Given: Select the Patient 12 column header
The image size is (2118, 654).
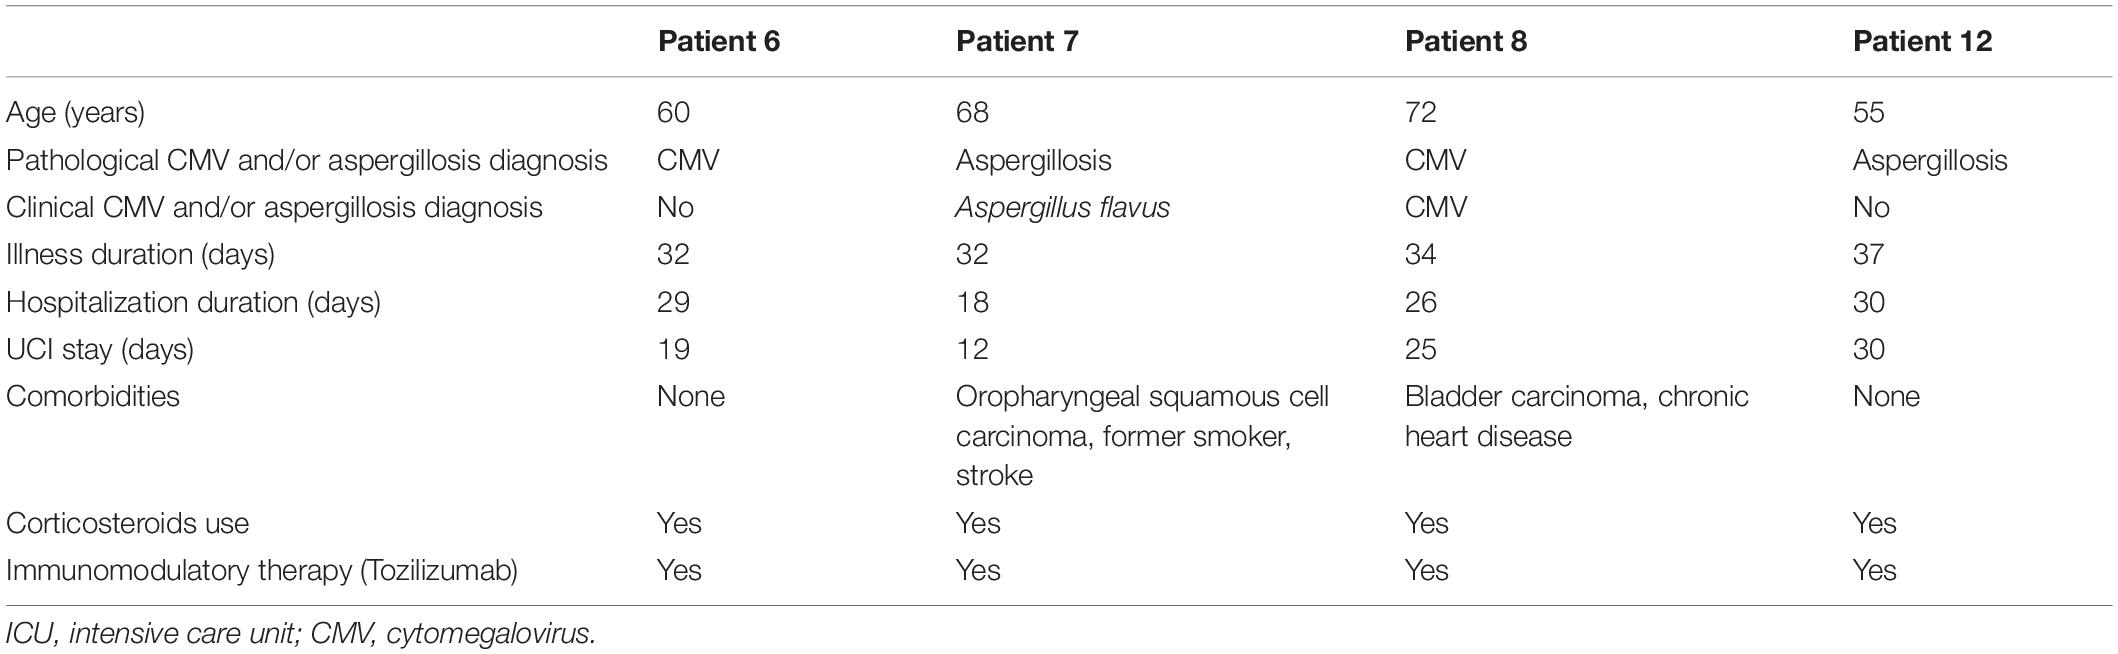Looking at the screenshot, I should coord(1922,41).
